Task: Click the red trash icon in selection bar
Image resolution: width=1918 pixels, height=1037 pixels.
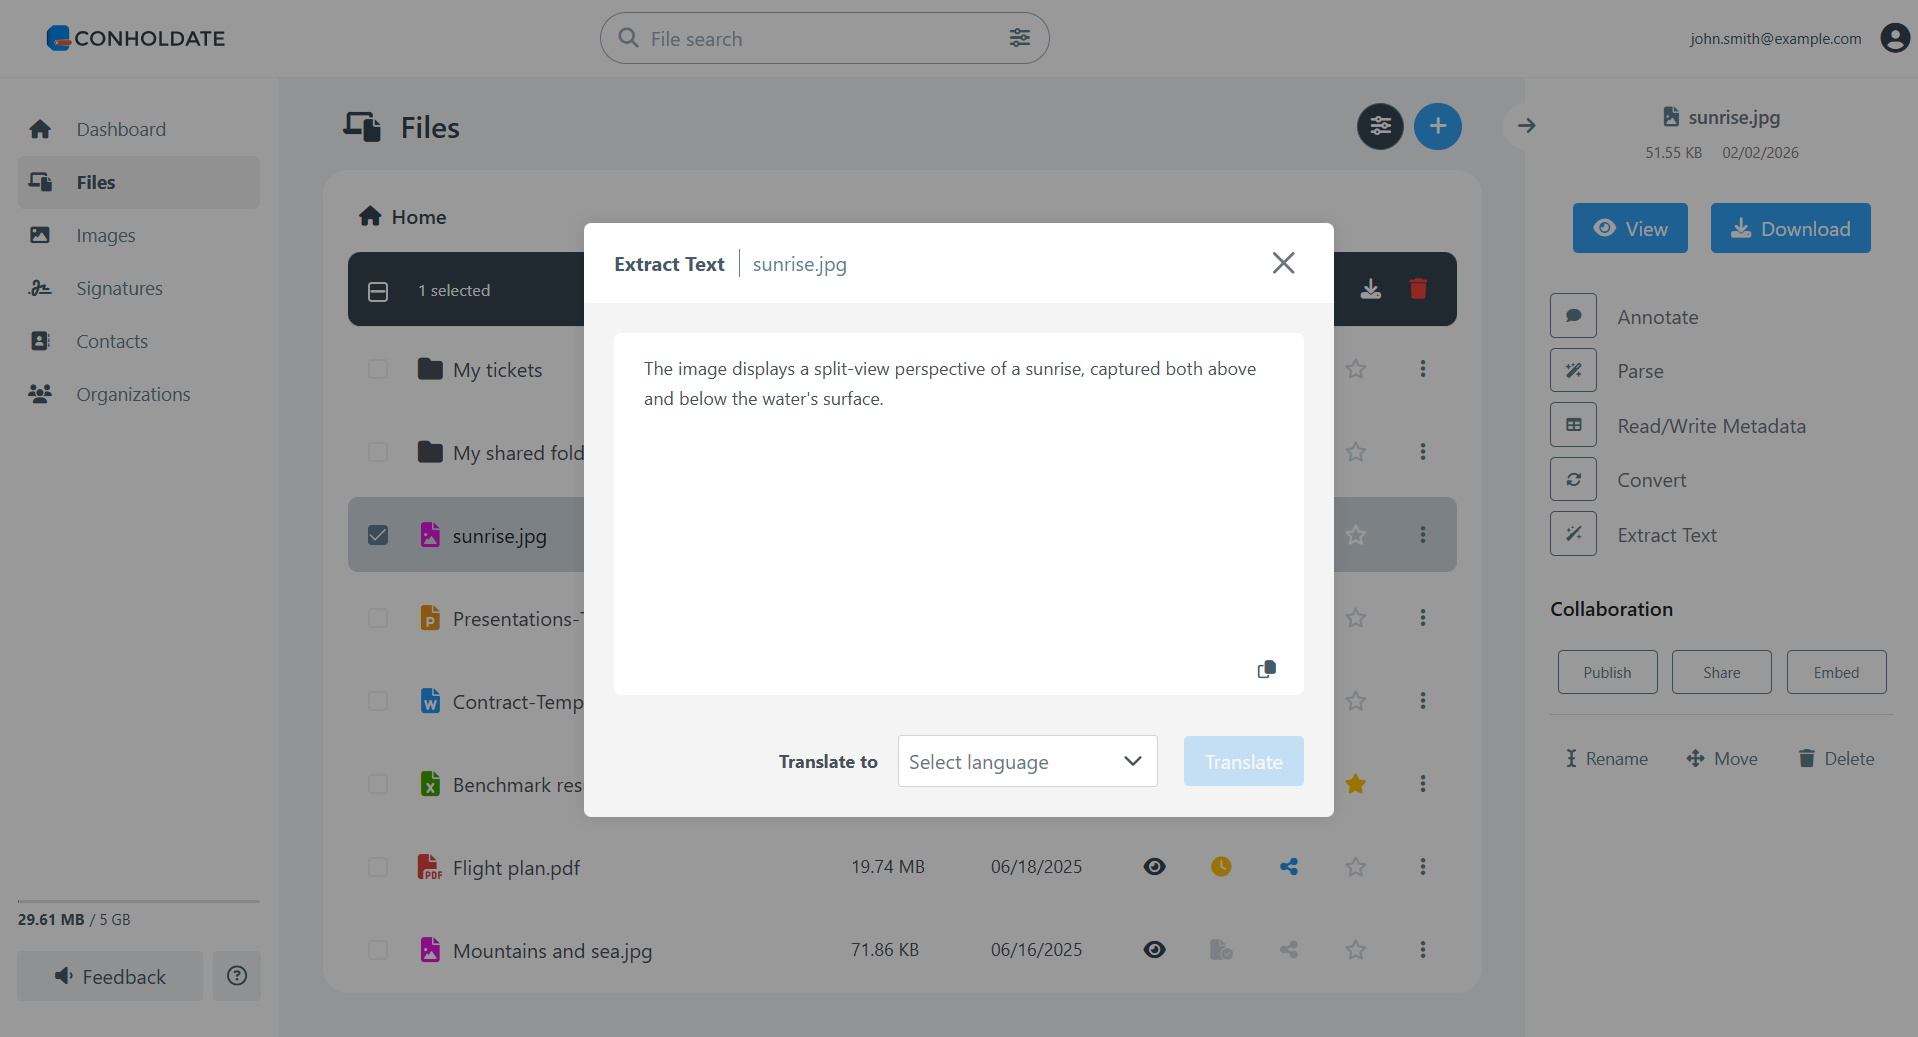Action: [x=1418, y=289]
